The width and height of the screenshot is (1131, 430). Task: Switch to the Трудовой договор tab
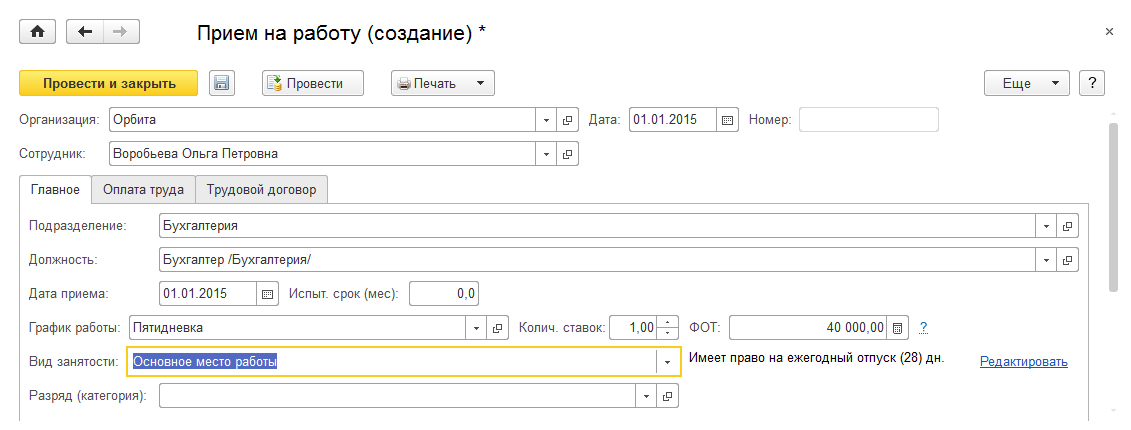(x=261, y=189)
